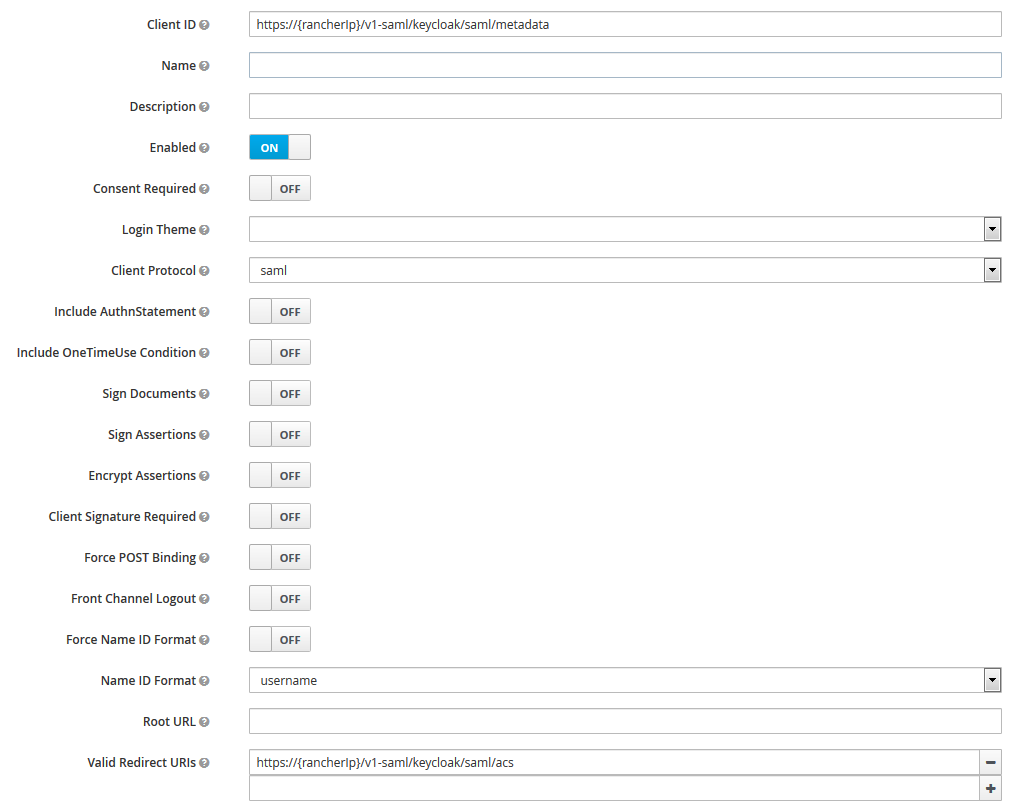Click help icon beside Client Protocol
Image resolution: width=1036 pixels, height=804 pixels.
[x=204, y=271]
